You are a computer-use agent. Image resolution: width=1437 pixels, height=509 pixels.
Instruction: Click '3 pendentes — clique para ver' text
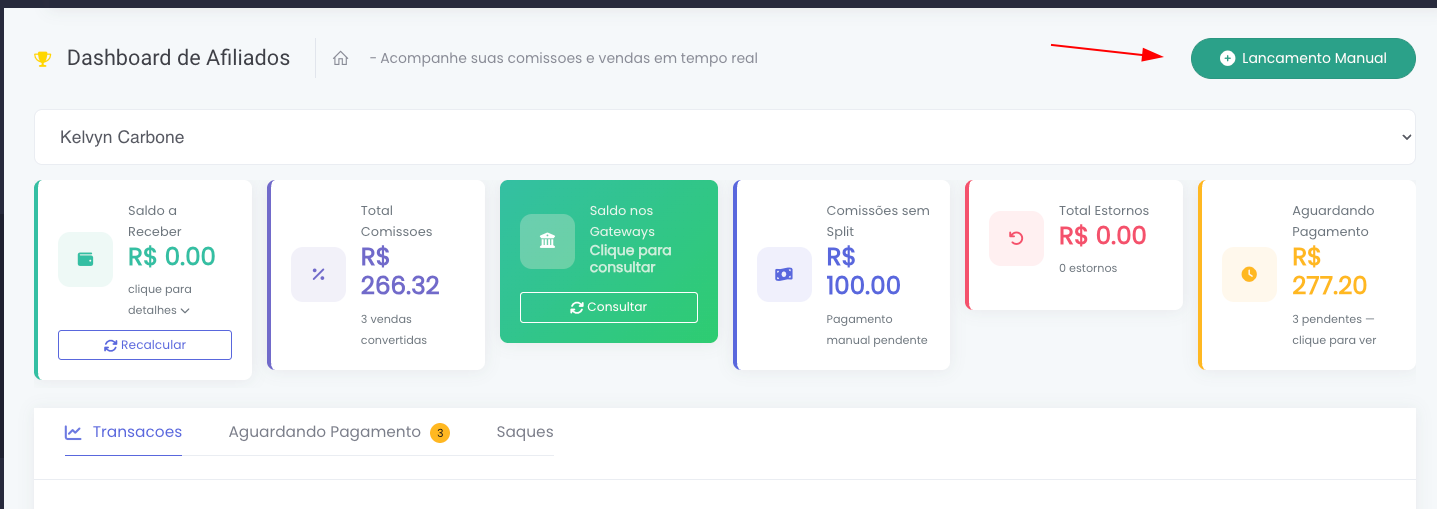tap(1334, 329)
